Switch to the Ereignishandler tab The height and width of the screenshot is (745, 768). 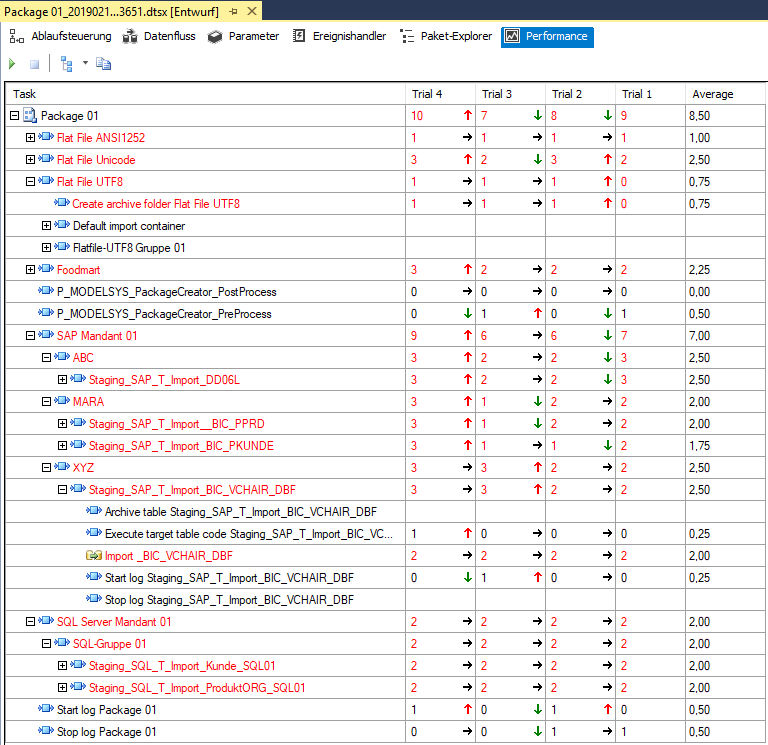(x=339, y=36)
